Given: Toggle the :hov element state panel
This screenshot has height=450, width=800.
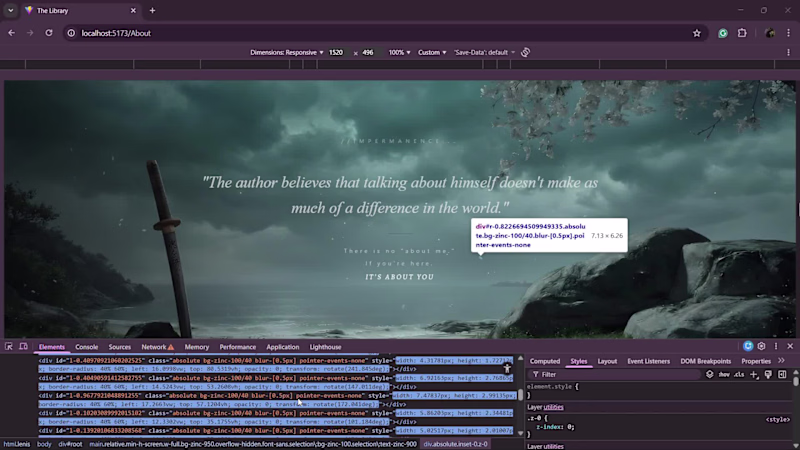Looking at the screenshot, I should 724,374.
